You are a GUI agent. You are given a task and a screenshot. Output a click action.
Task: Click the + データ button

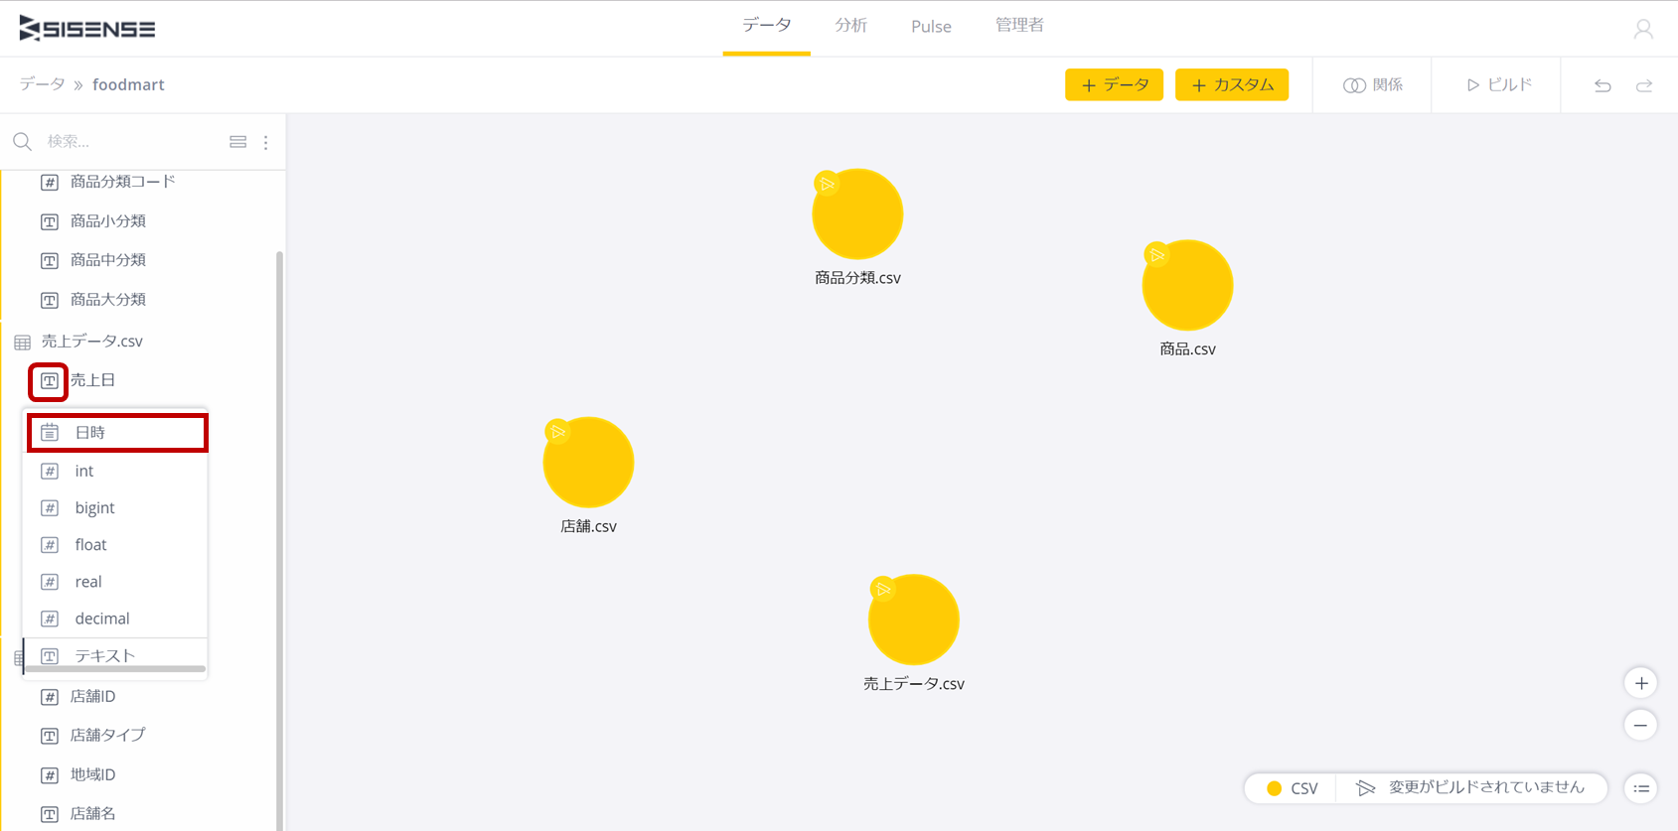pos(1114,85)
